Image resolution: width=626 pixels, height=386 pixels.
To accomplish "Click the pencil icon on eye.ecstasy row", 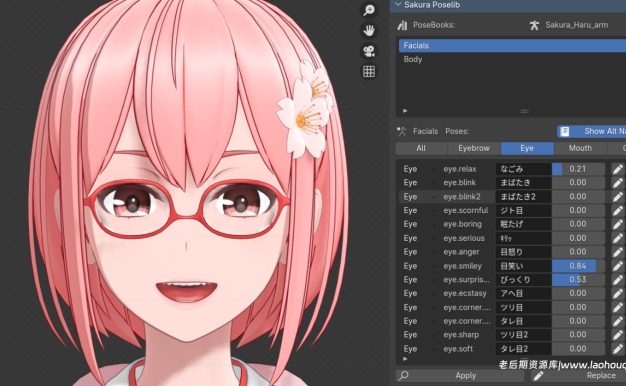I will (618, 294).
